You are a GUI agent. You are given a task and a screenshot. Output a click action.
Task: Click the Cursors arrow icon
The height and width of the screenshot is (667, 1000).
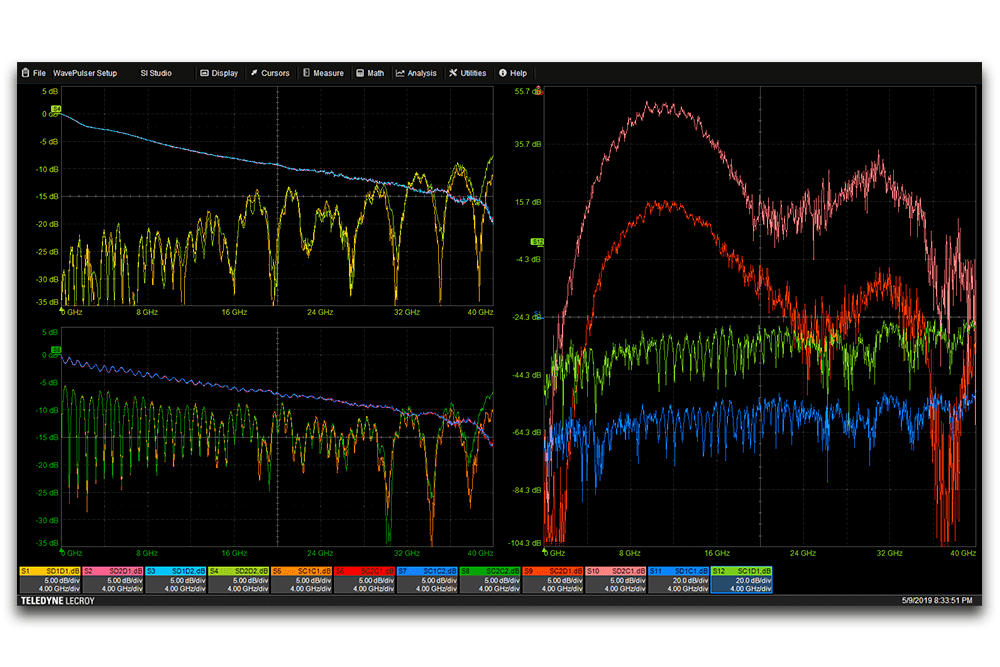tap(254, 73)
